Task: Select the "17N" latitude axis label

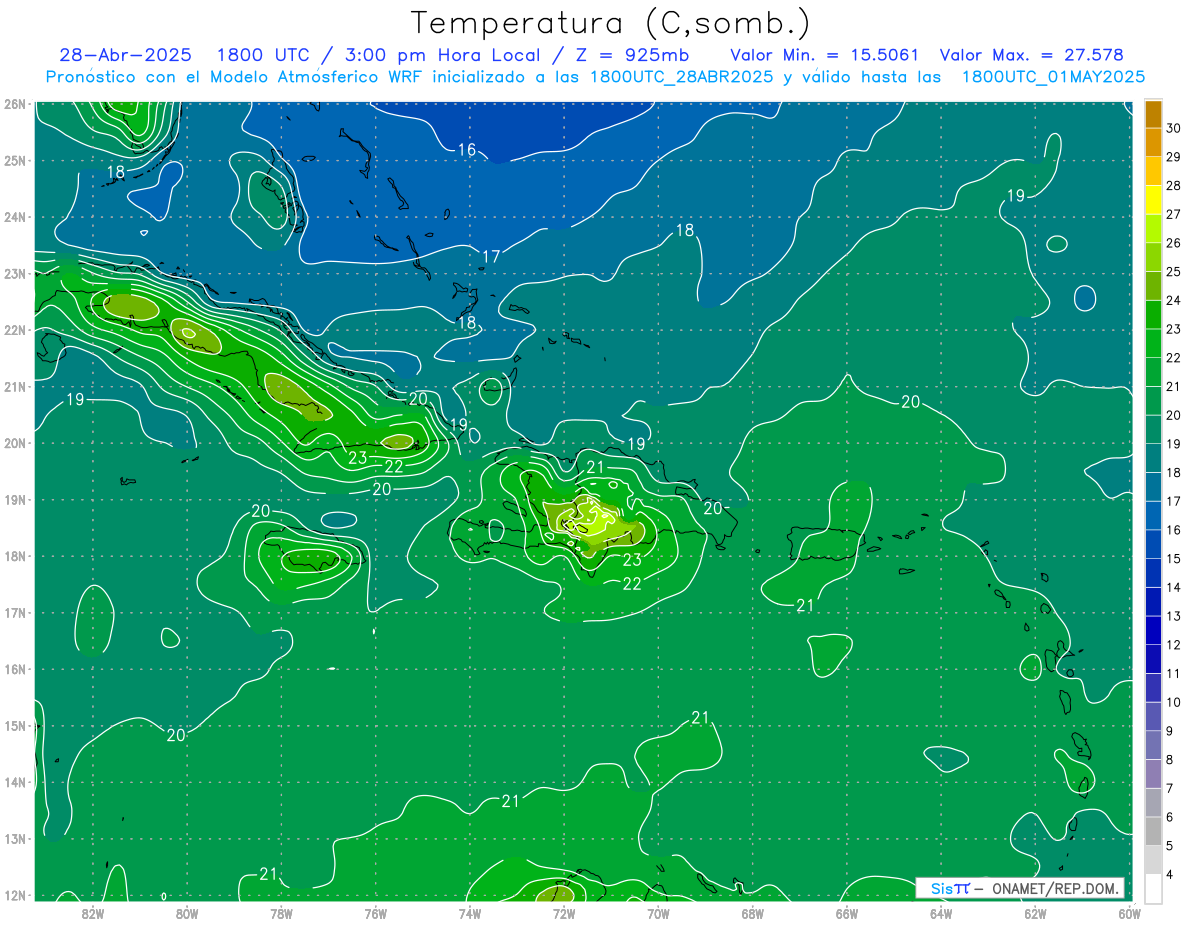Action: 15,613
